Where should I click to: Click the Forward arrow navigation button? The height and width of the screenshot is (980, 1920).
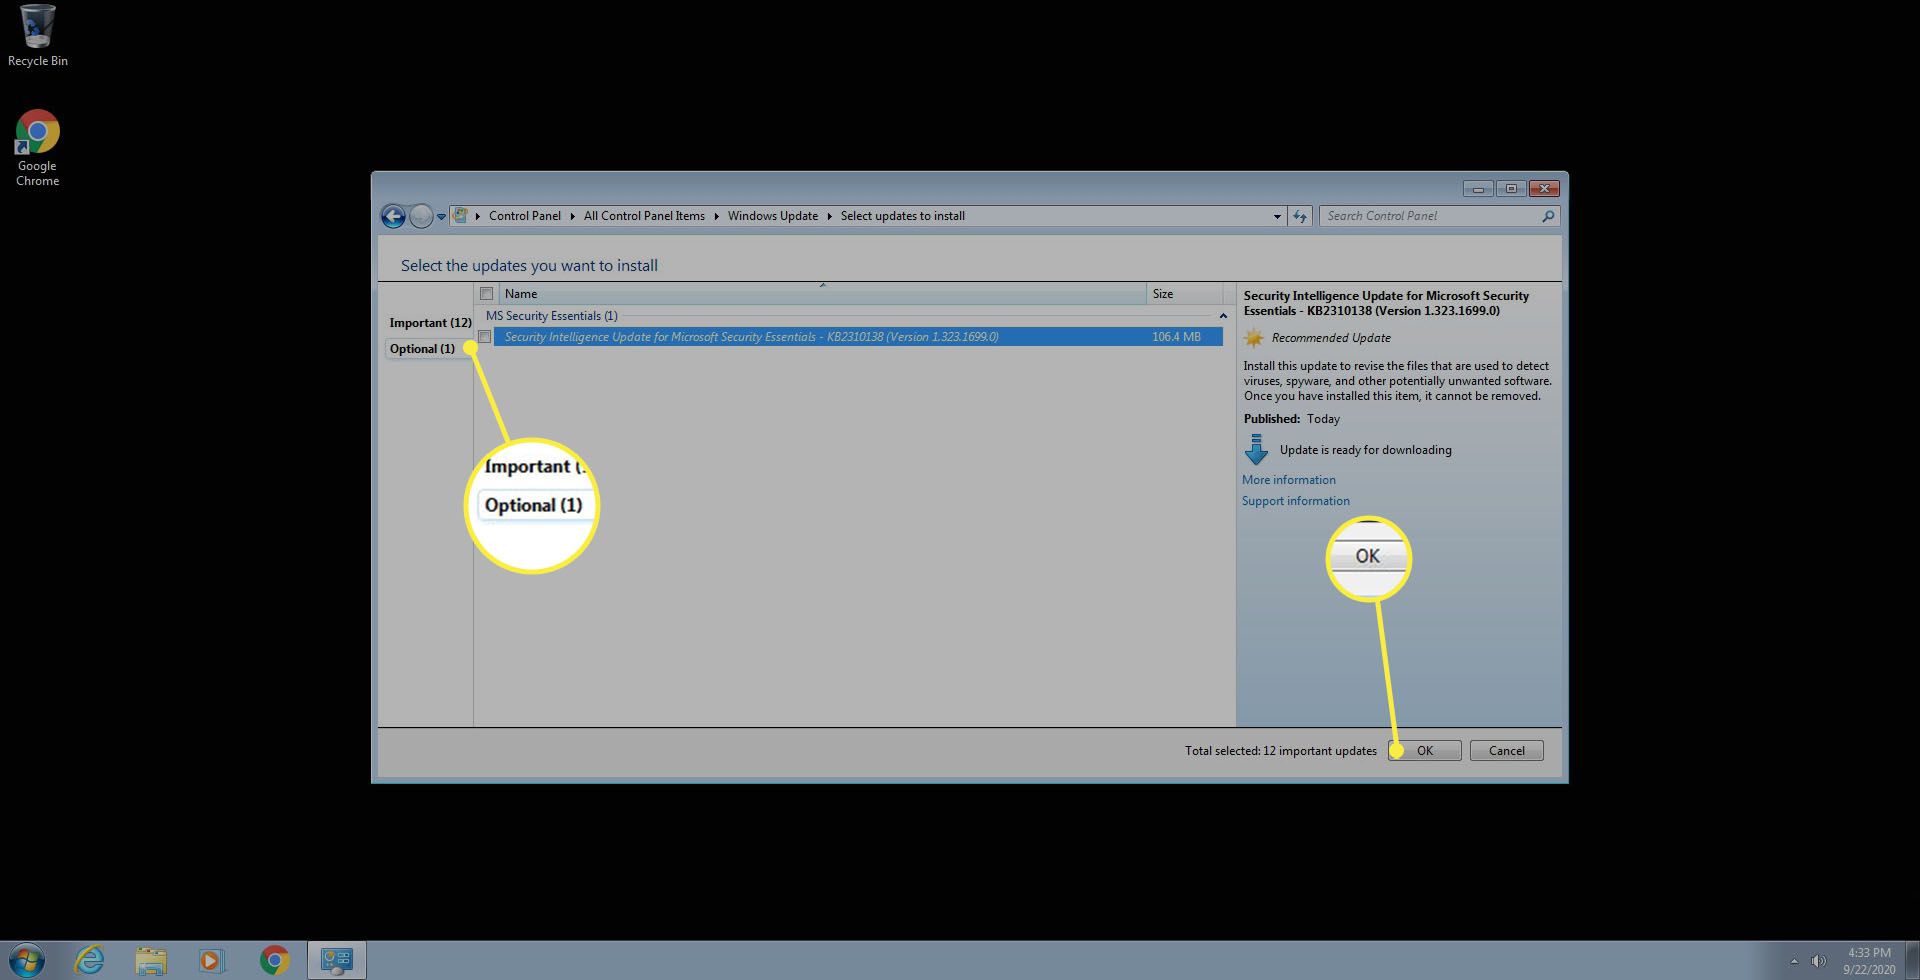421,216
